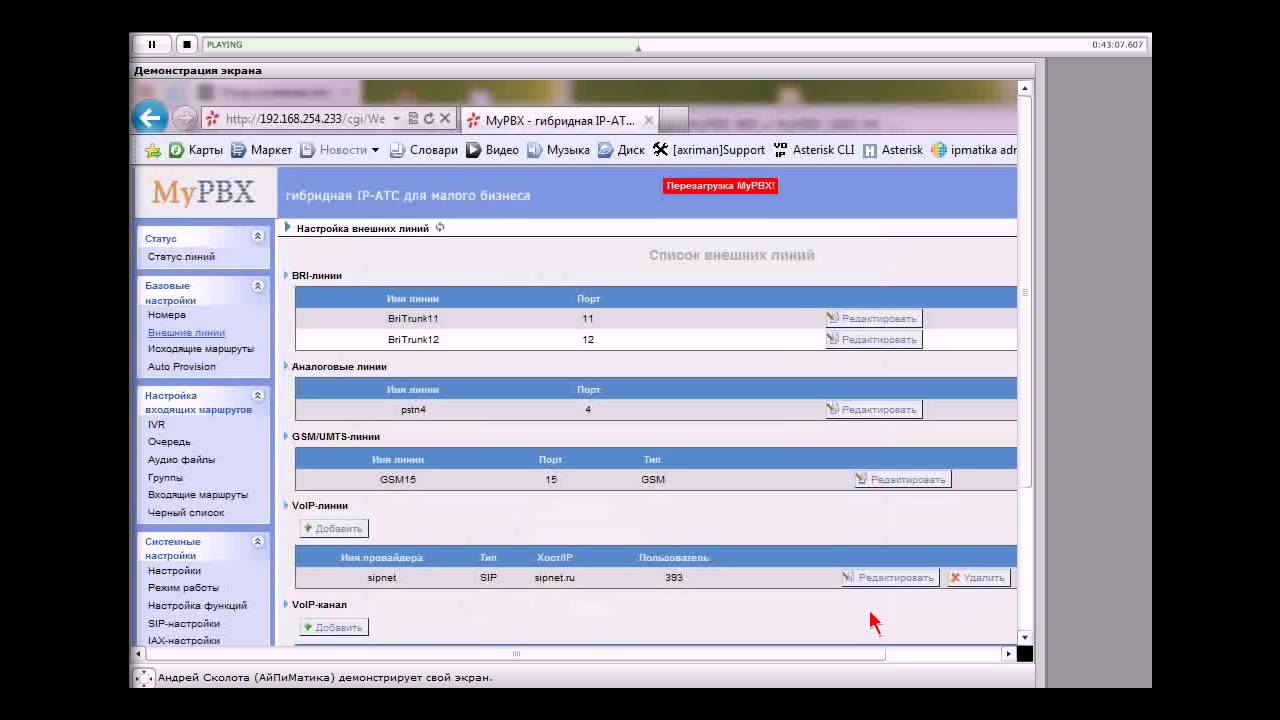Open Внешние линии in sidebar

pos(186,333)
